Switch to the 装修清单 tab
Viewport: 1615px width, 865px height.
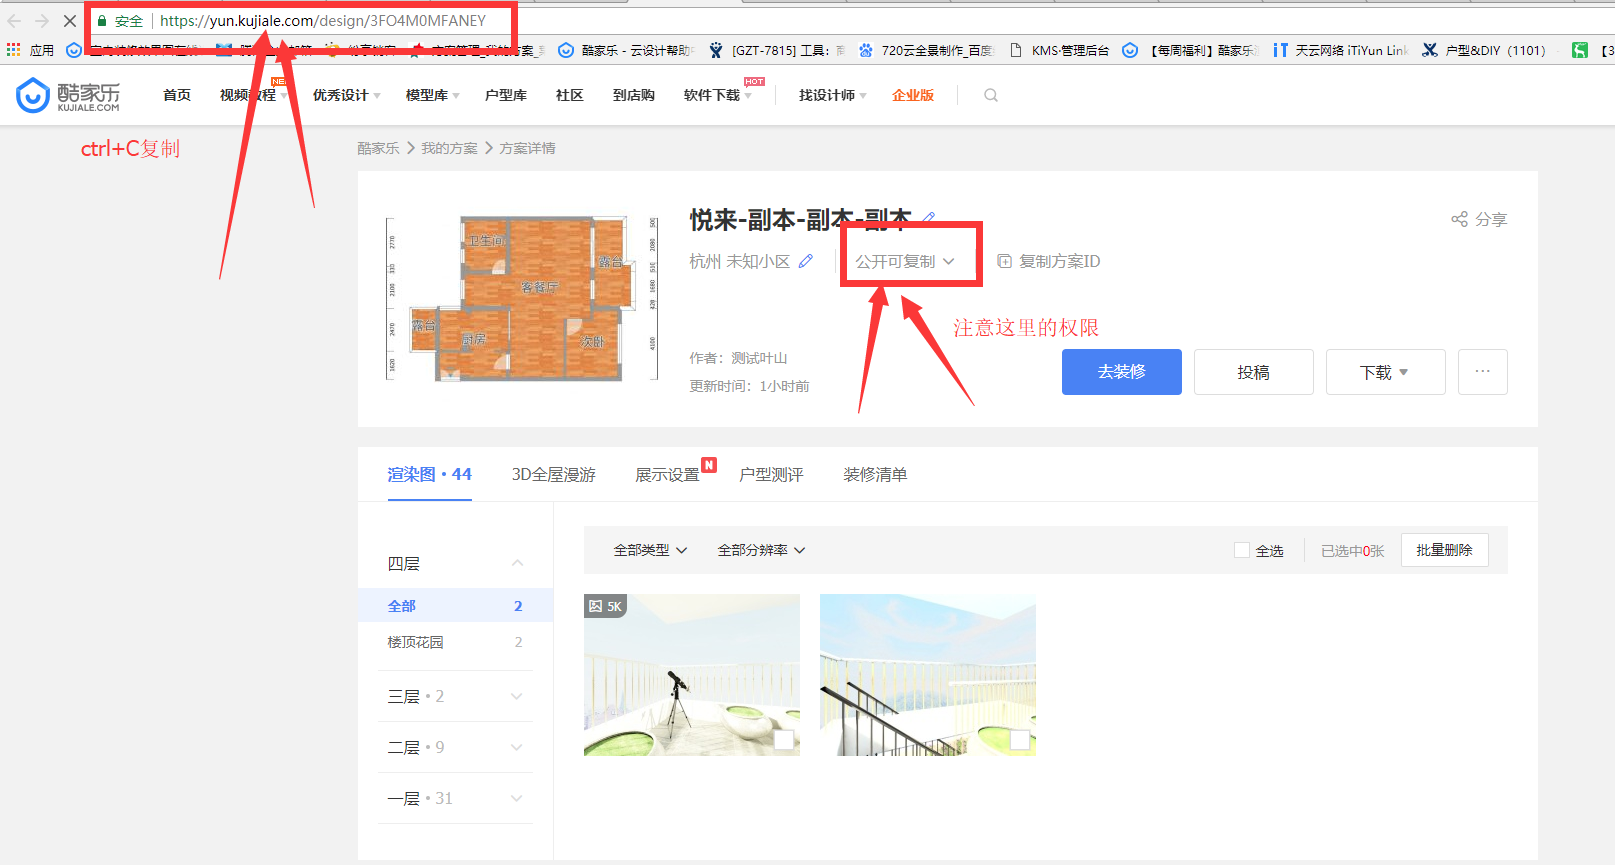pyautogui.click(x=875, y=474)
